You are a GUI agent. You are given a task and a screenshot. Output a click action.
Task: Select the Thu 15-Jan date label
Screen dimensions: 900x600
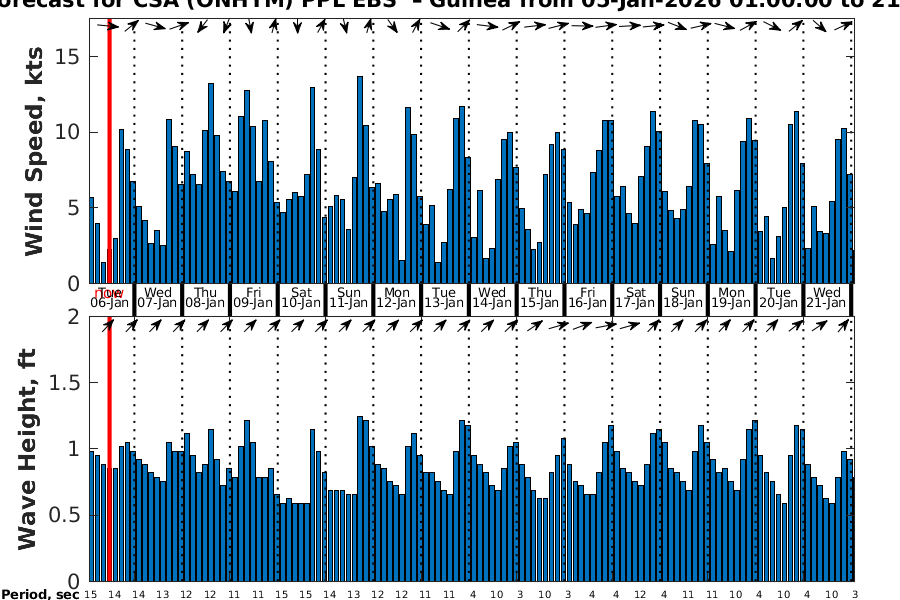[540, 298]
